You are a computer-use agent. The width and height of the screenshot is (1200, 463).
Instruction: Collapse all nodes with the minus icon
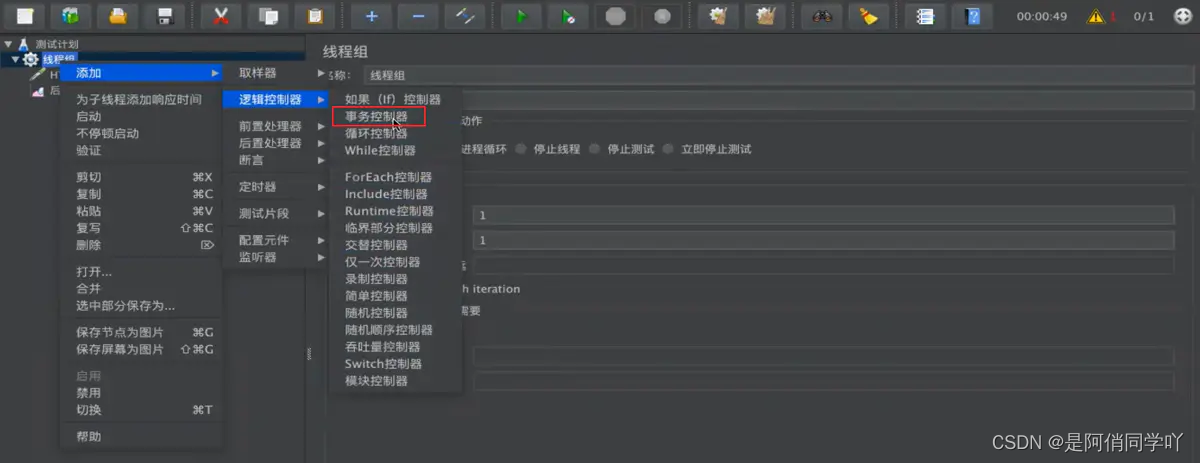pos(418,16)
